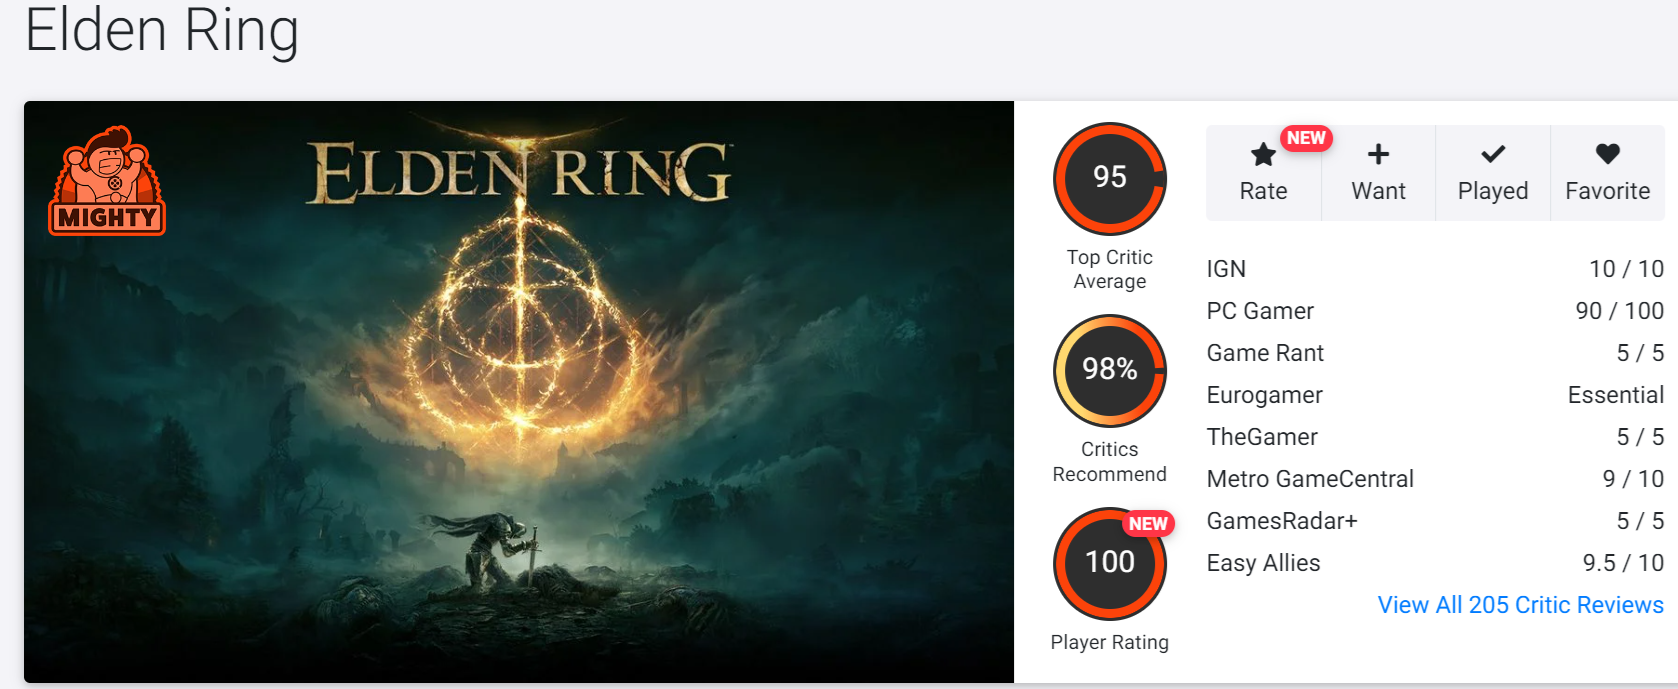The width and height of the screenshot is (1678, 689).
Task: Open View All 205 Critic Reviews
Action: click(1520, 605)
